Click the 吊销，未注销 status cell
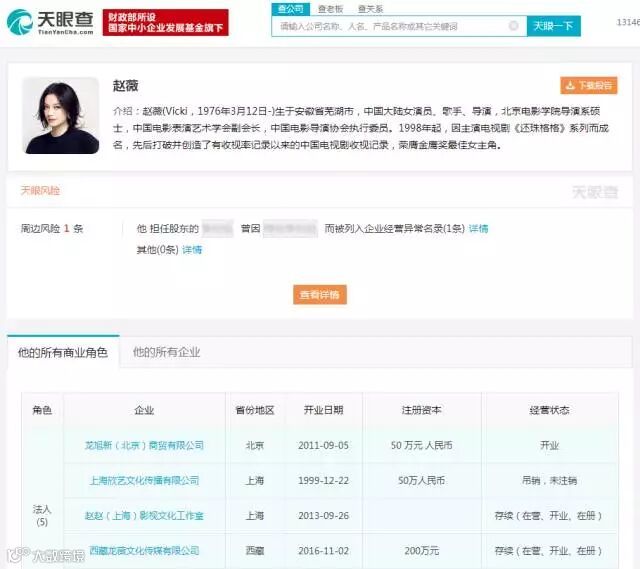 549,480
